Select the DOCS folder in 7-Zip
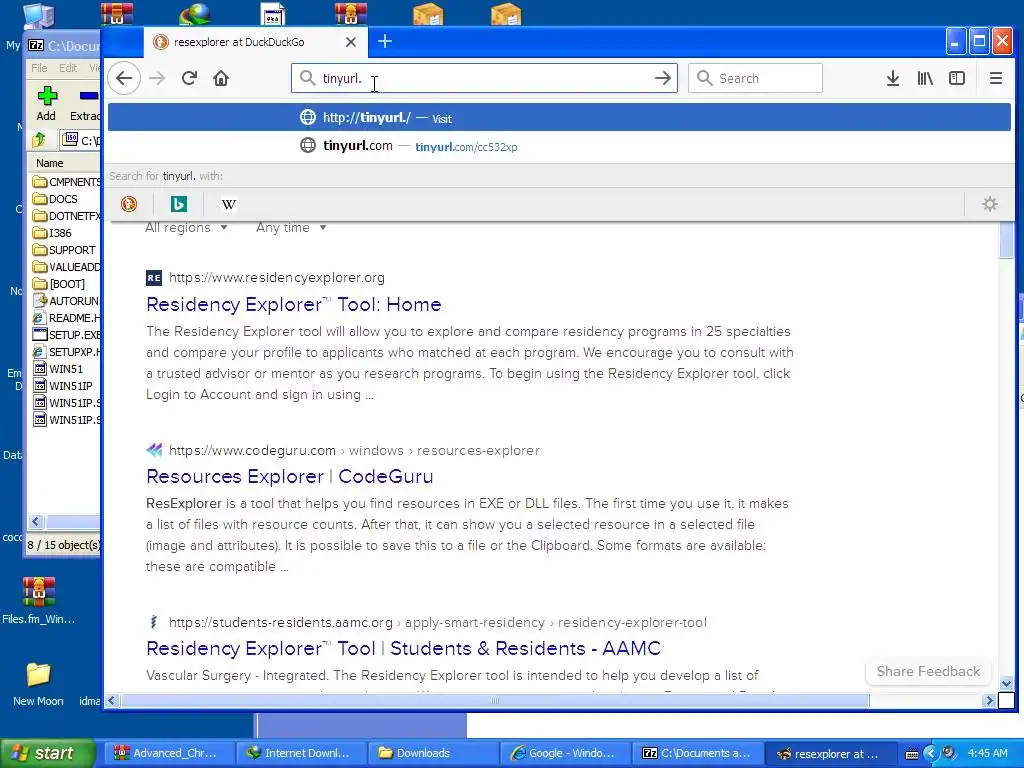Image resolution: width=1024 pixels, height=768 pixels. coord(56,199)
